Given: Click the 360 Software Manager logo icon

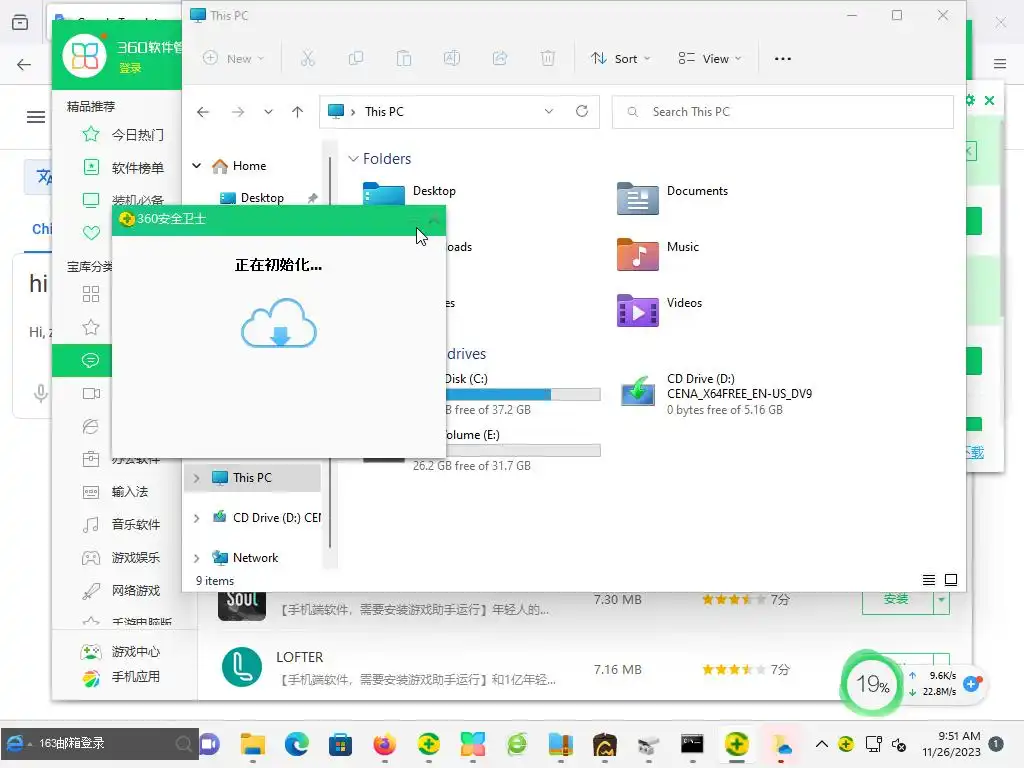Looking at the screenshot, I should (x=85, y=56).
